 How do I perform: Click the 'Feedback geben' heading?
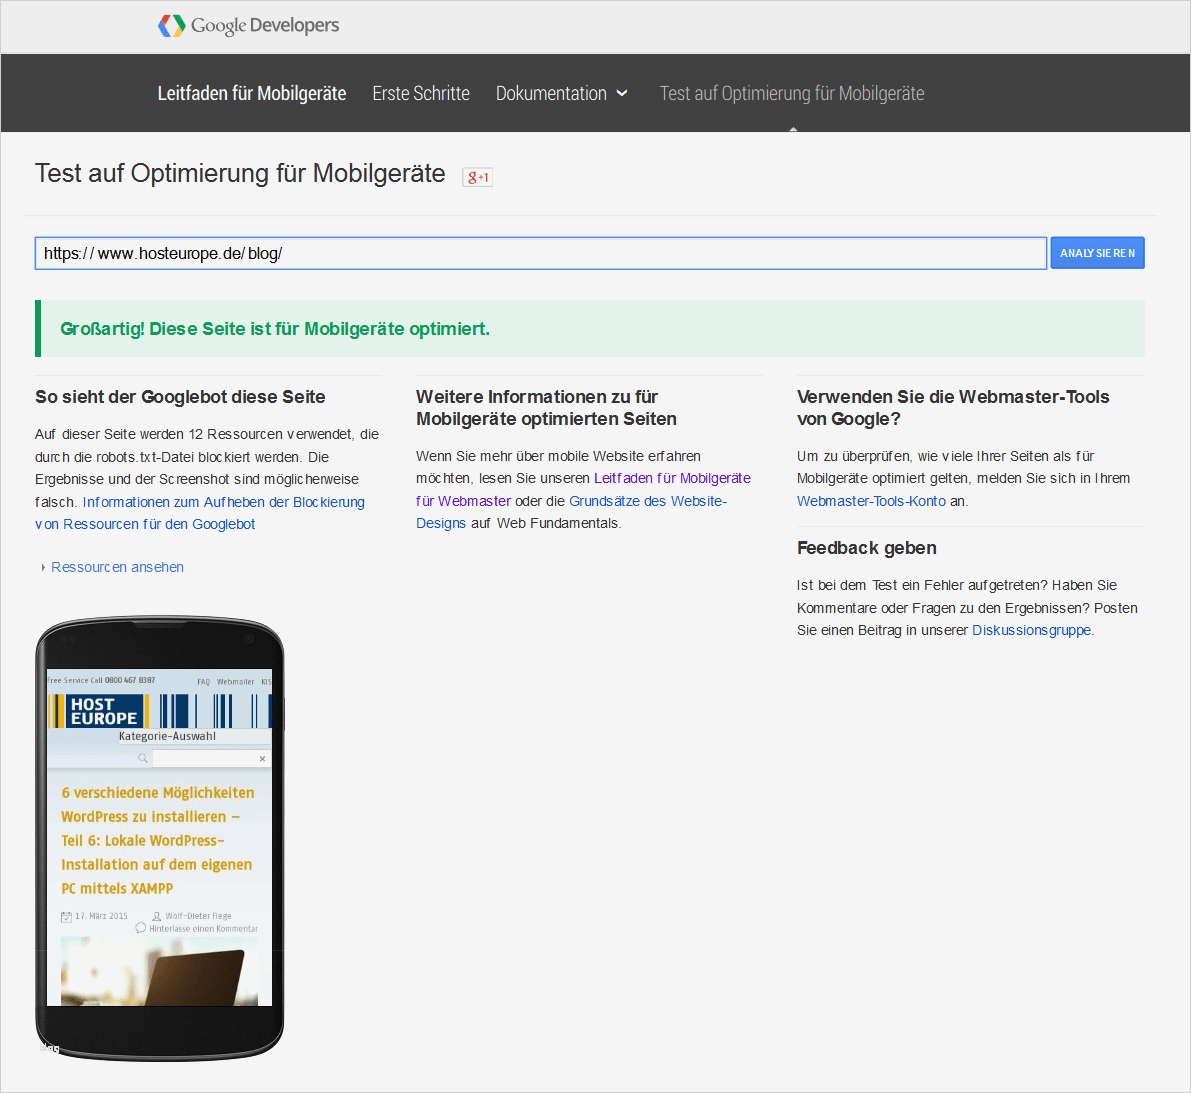pyautogui.click(x=867, y=548)
